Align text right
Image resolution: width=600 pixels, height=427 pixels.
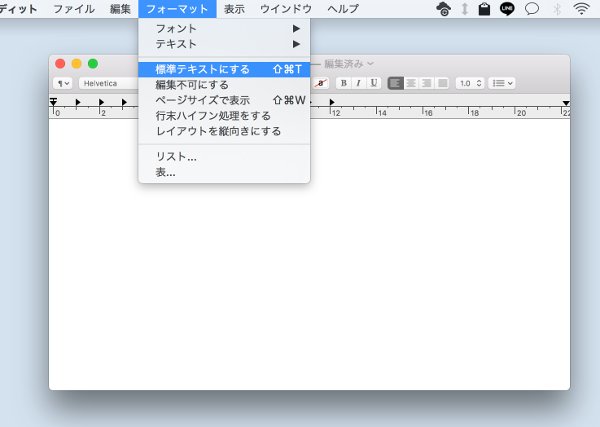(426, 83)
